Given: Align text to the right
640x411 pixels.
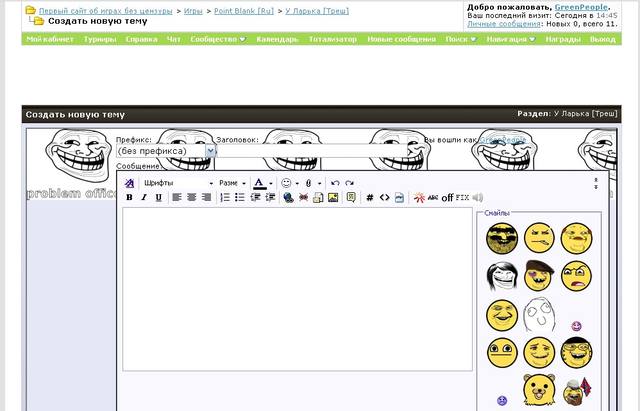Looking at the screenshot, I should point(207,198).
